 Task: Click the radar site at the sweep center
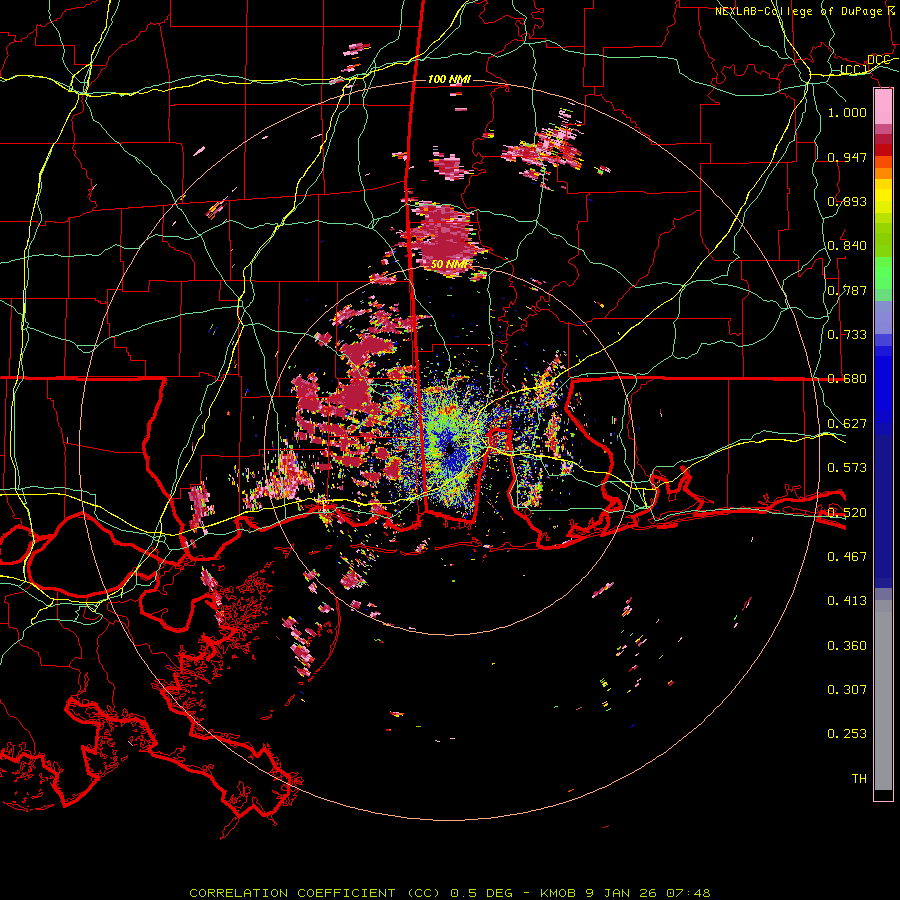click(x=449, y=448)
